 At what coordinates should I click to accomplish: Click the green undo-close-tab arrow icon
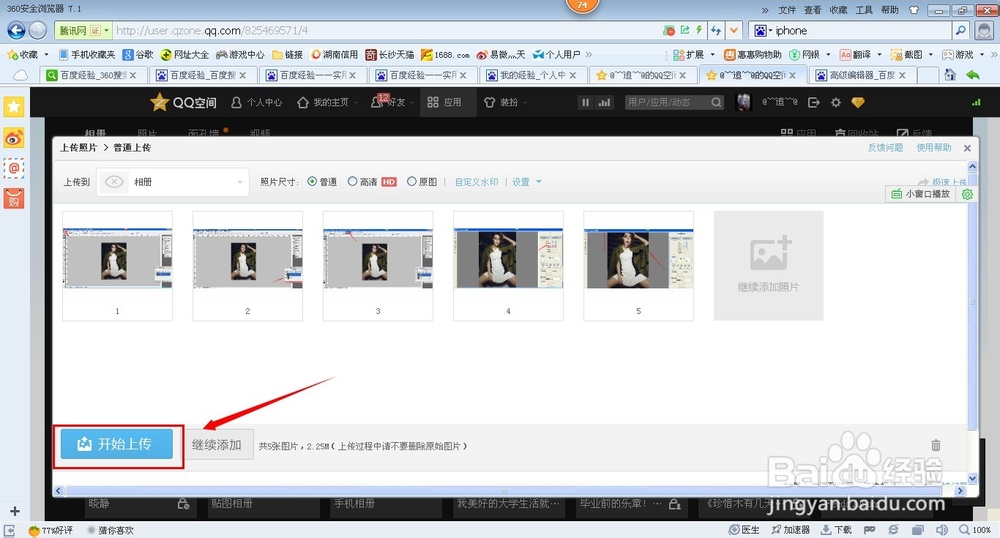973,75
